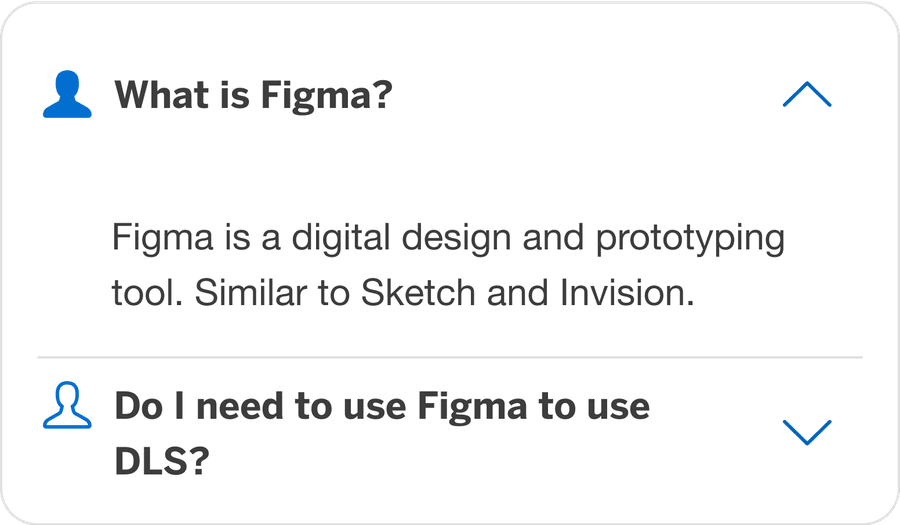Click the divider line between the two questions
Viewport: 900px width, 525px height.
click(450, 357)
